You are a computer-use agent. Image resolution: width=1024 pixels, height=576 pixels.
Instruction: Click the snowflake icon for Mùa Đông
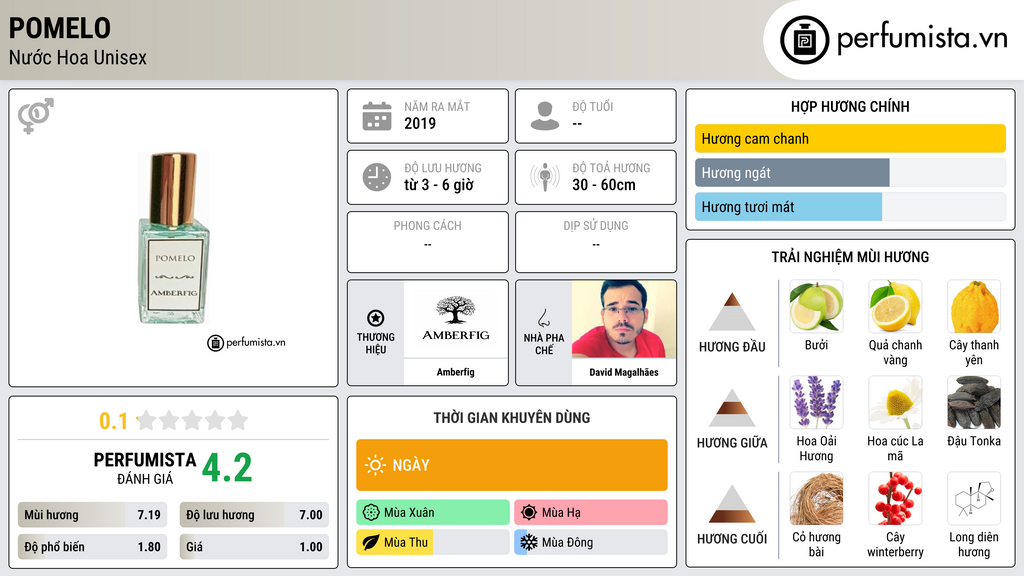529,542
